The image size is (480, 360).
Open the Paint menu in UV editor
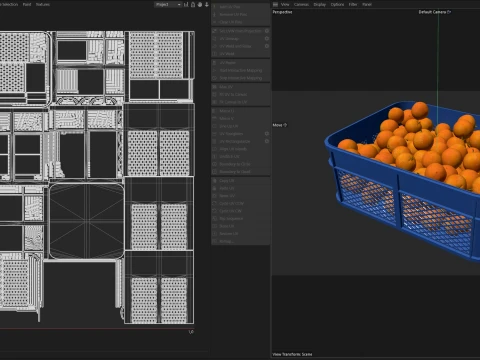pyautogui.click(x=27, y=4)
